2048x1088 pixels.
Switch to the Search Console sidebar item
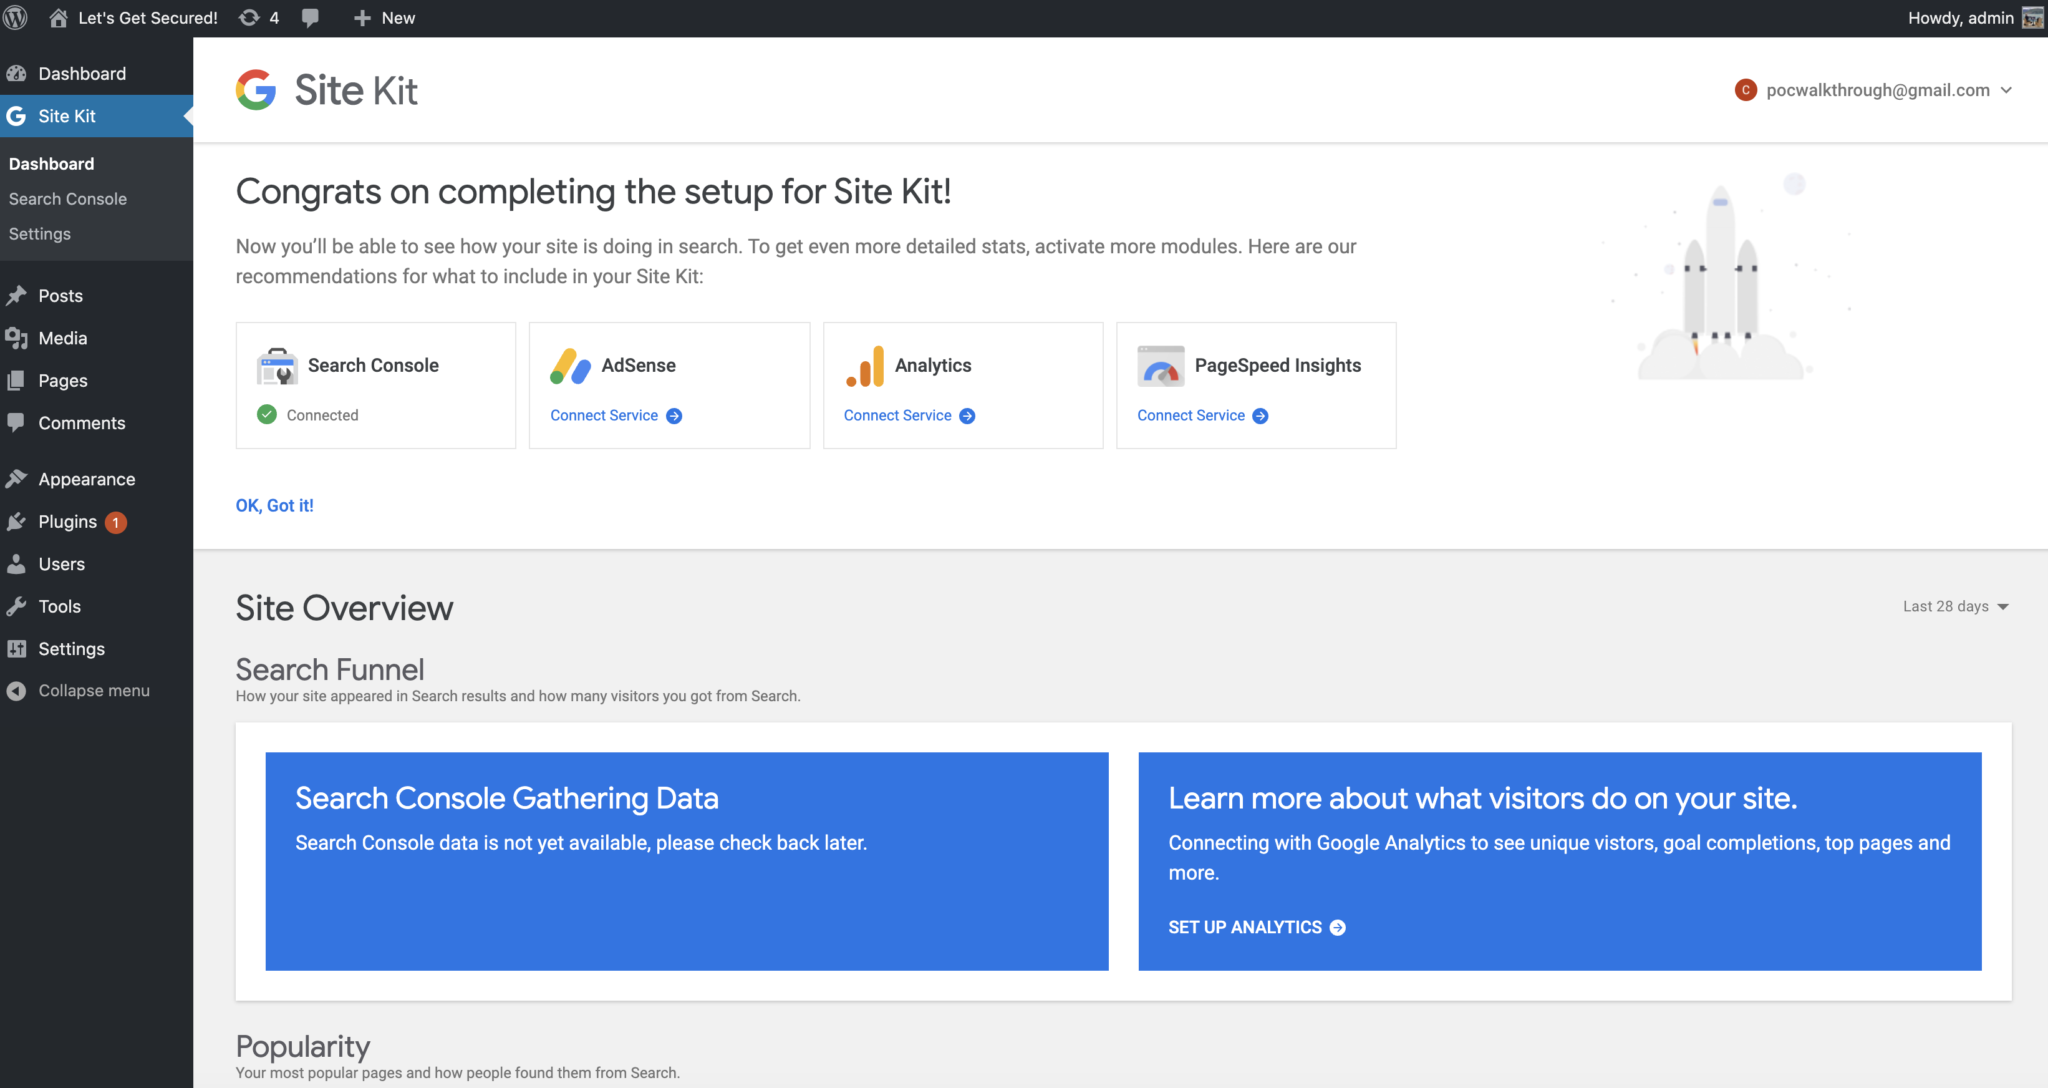(67, 198)
